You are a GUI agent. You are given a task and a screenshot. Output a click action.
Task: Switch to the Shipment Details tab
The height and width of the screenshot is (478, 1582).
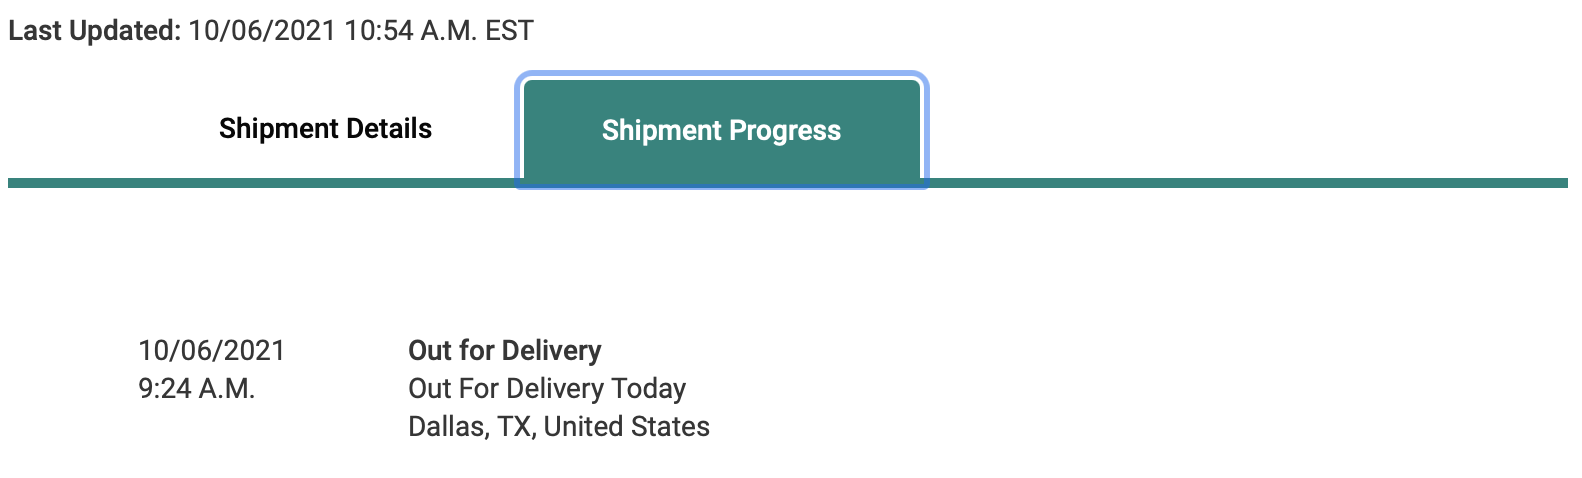click(x=325, y=129)
